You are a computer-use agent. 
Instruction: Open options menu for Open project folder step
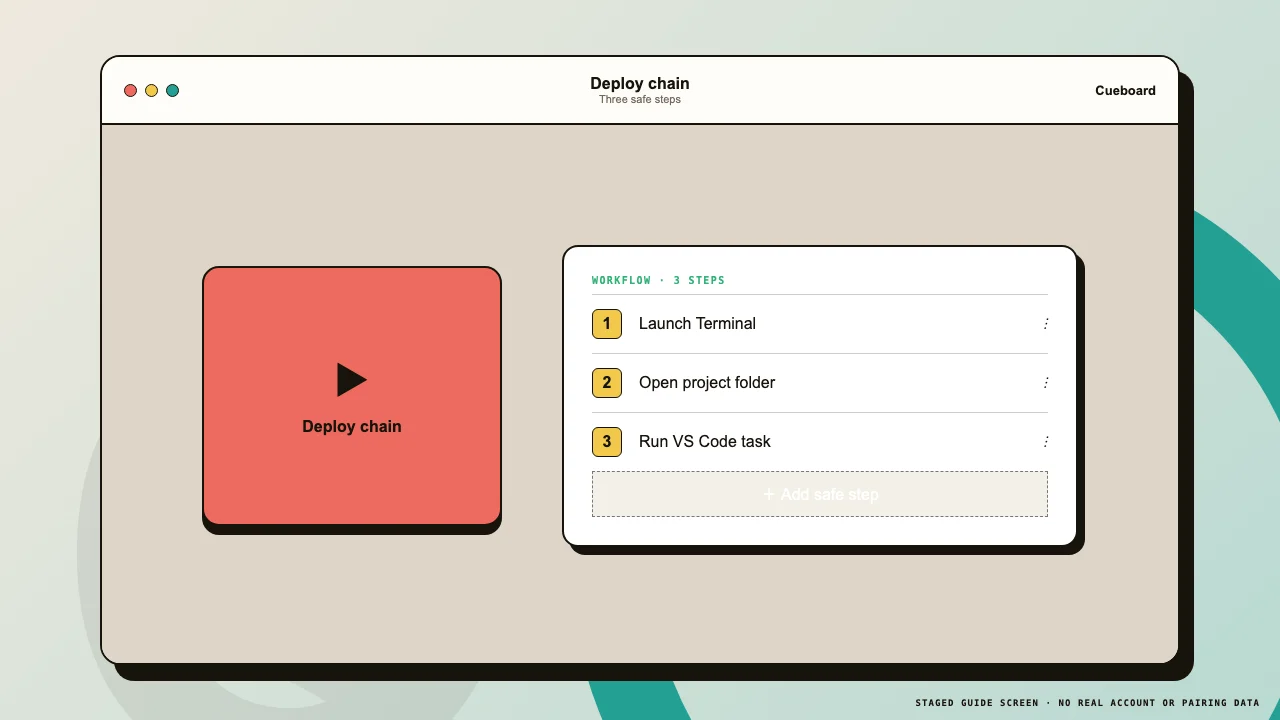(x=1046, y=383)
